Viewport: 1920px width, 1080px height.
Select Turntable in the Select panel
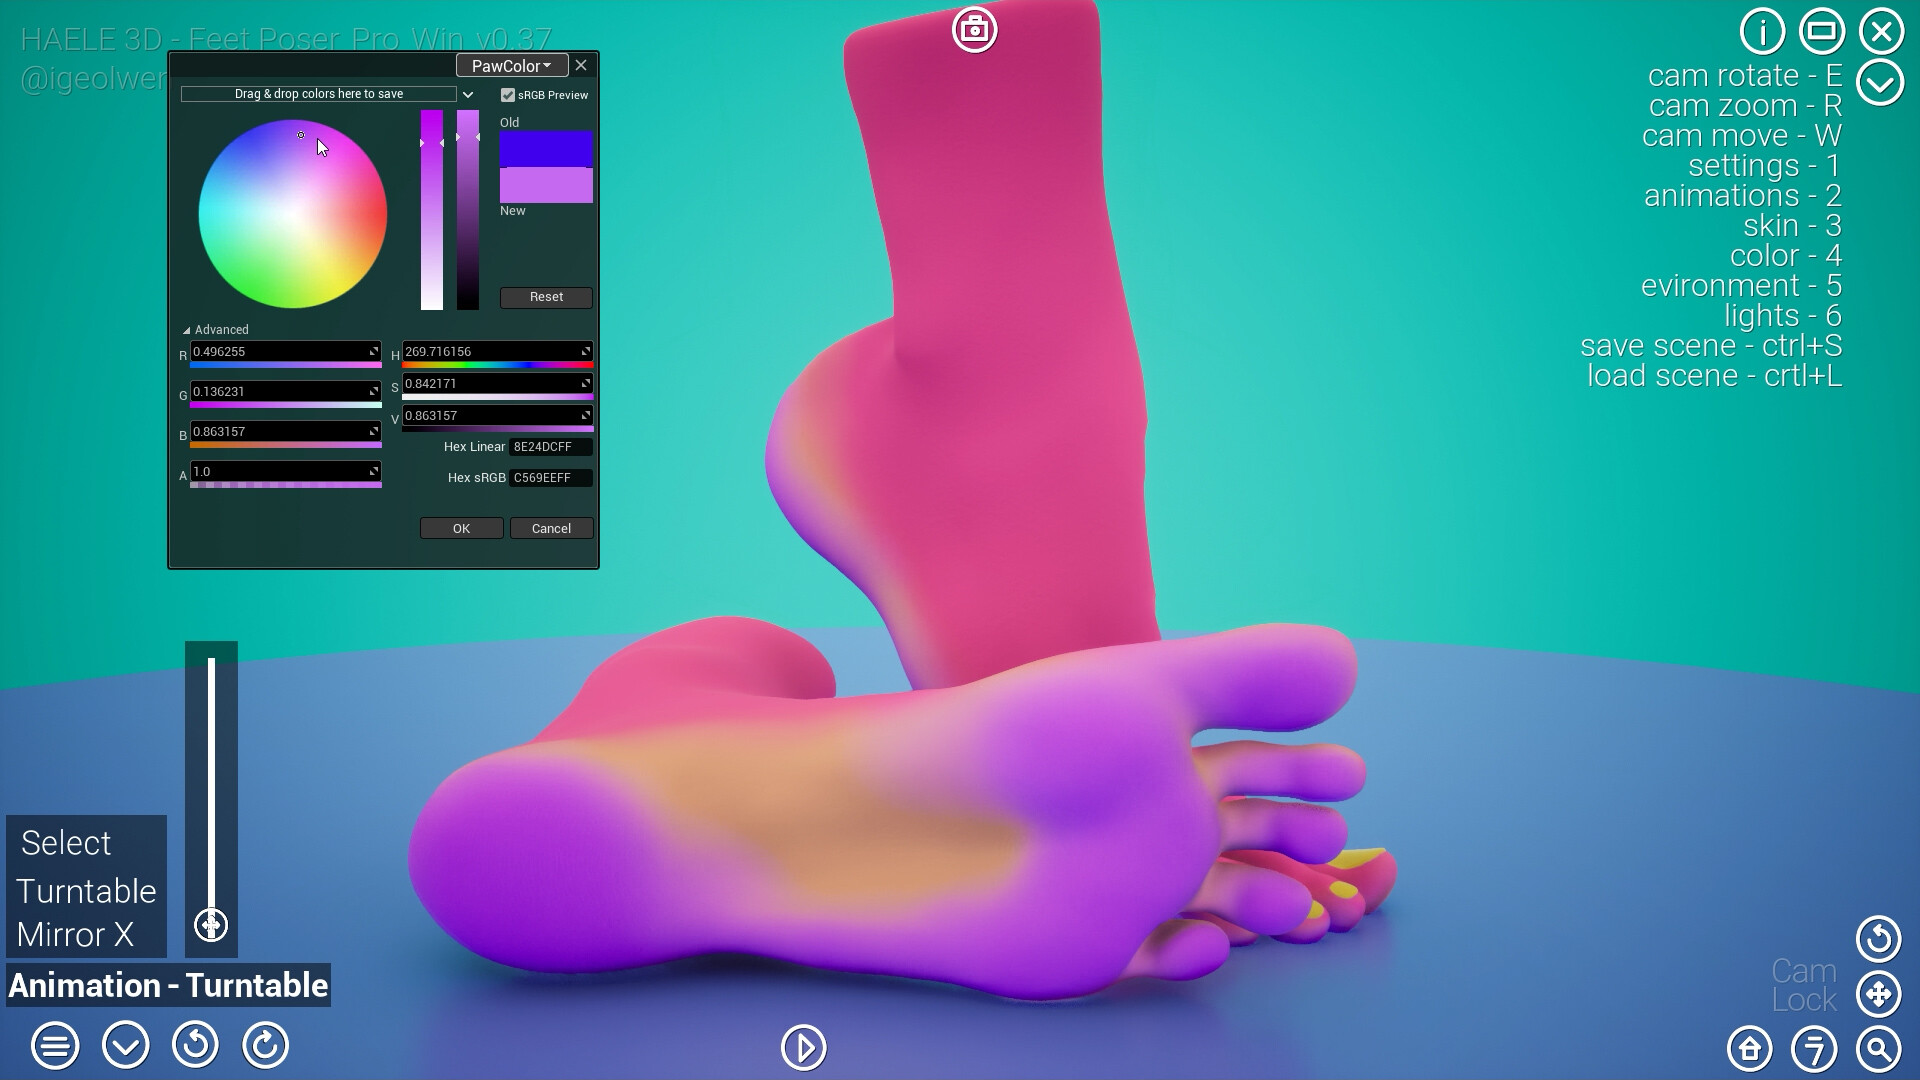coord(85,891)
